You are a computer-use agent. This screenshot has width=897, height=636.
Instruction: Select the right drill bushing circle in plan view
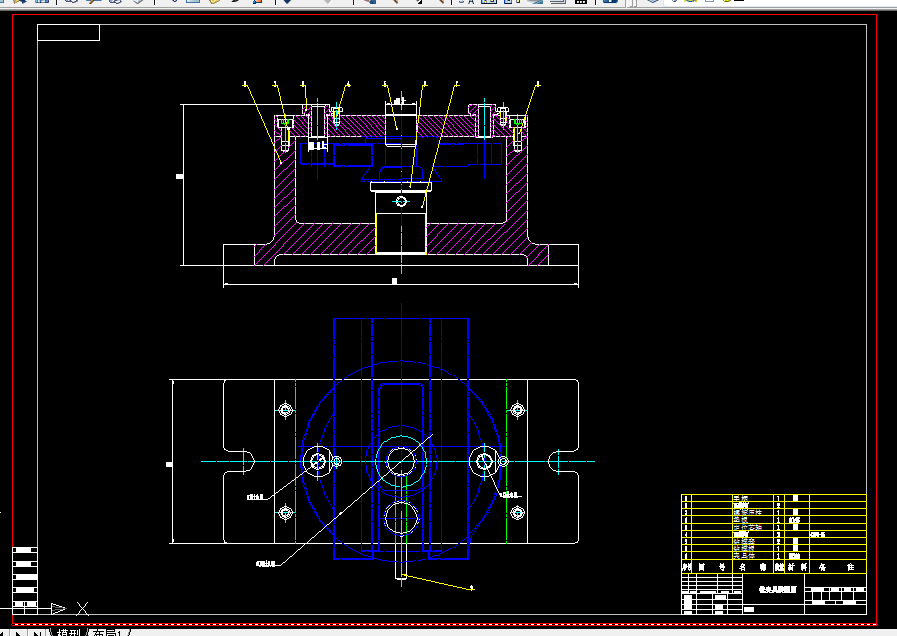484,461
